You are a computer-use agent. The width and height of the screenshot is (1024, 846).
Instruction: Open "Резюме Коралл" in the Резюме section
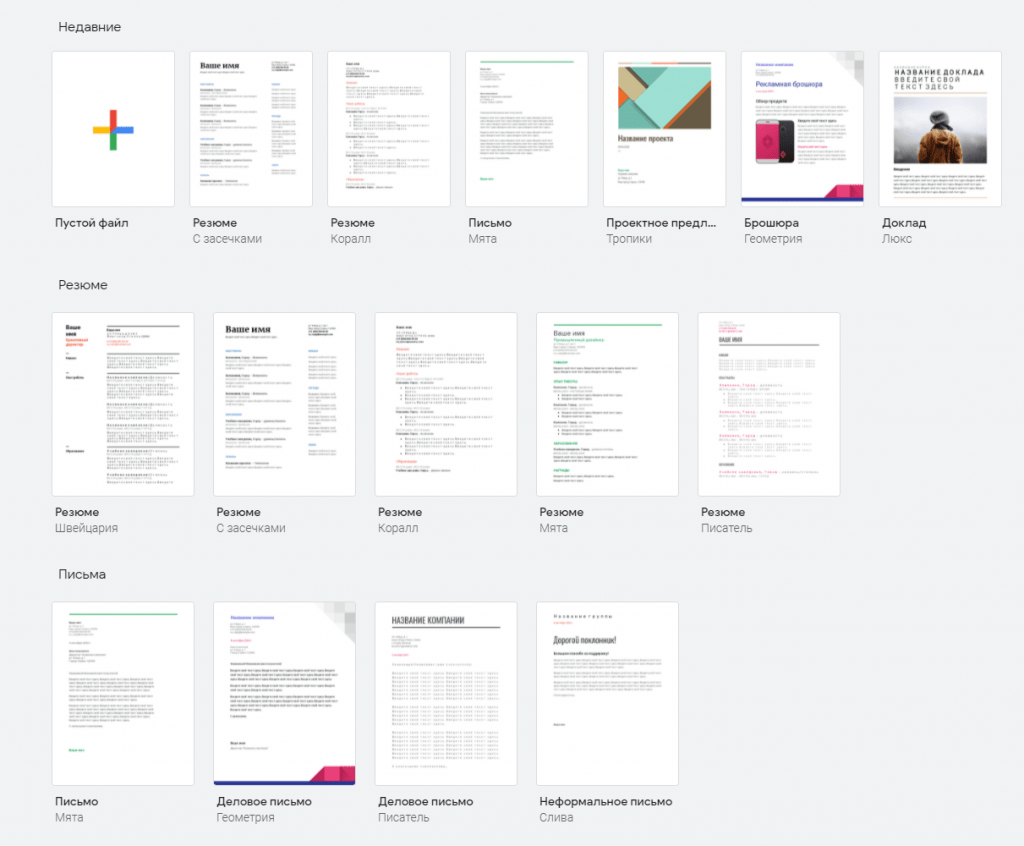point(445,403)
